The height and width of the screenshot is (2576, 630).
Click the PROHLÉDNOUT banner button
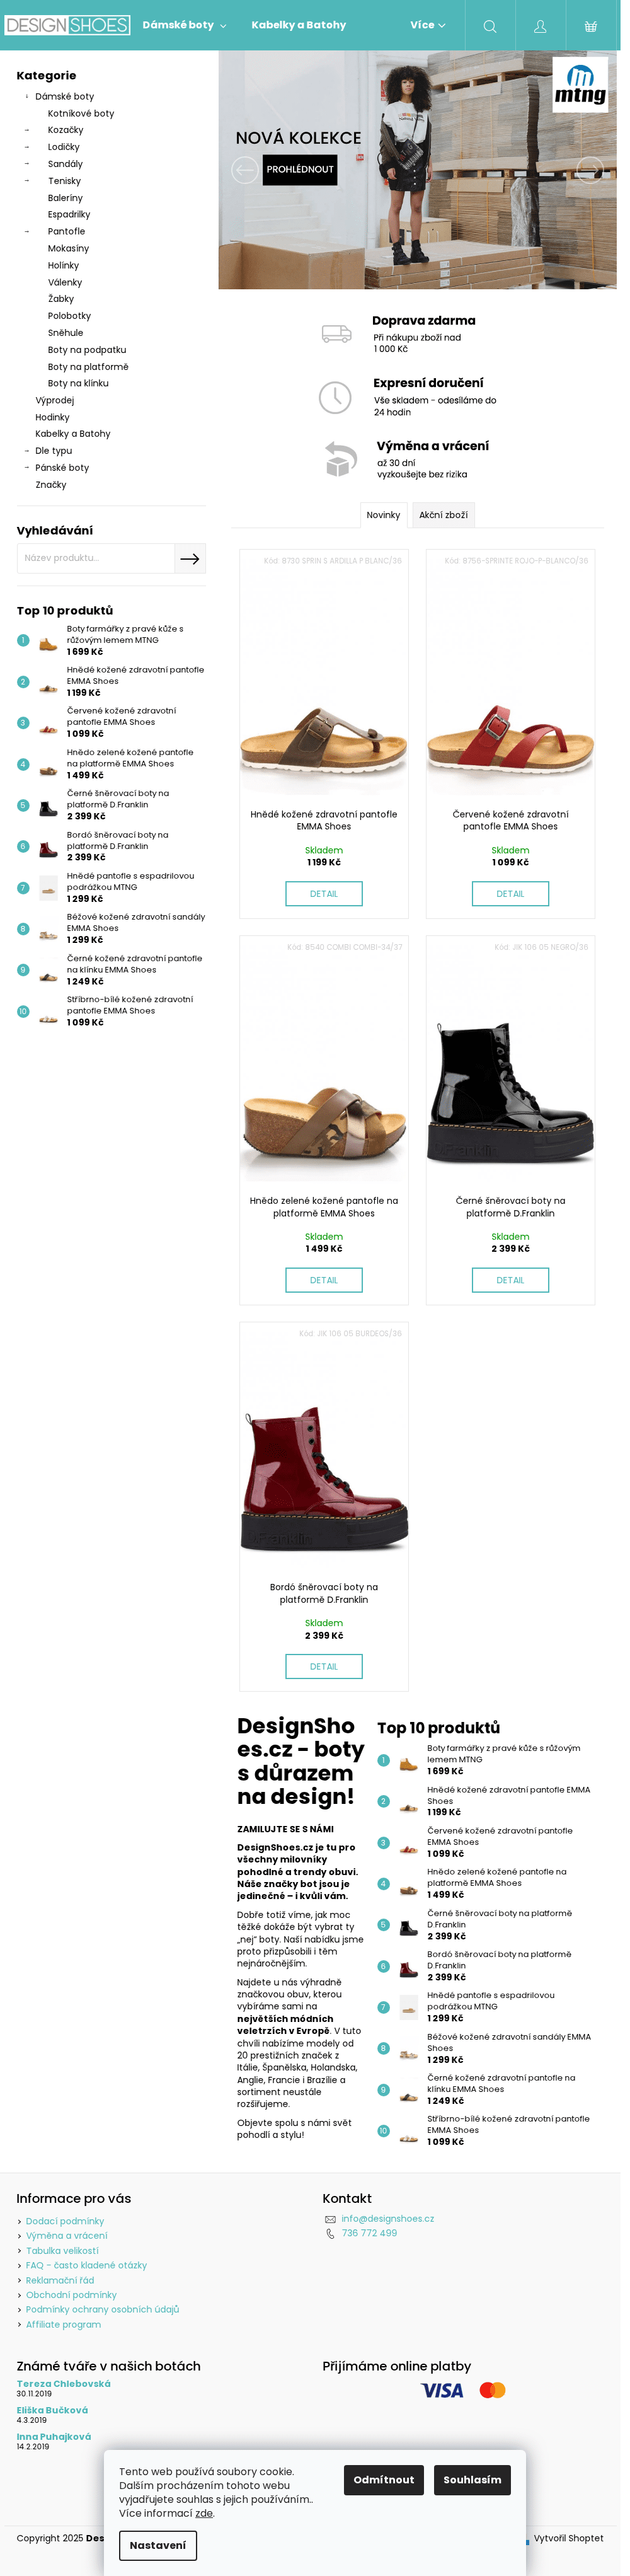point(300,170)
